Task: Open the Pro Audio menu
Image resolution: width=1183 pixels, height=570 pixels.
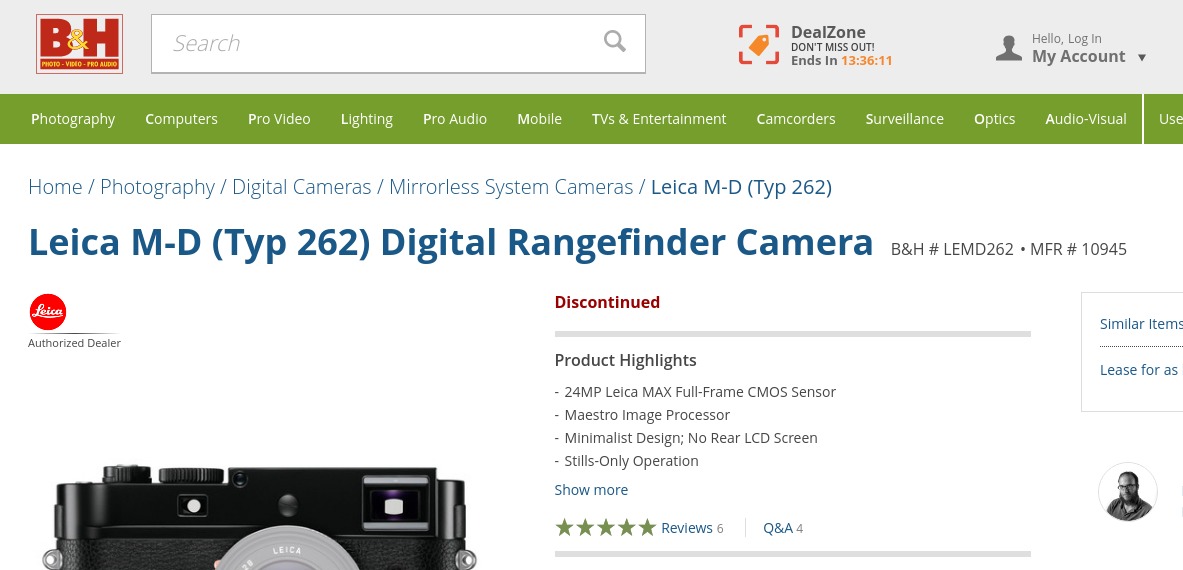Action: pyautogui.click(x=455, y=119)
